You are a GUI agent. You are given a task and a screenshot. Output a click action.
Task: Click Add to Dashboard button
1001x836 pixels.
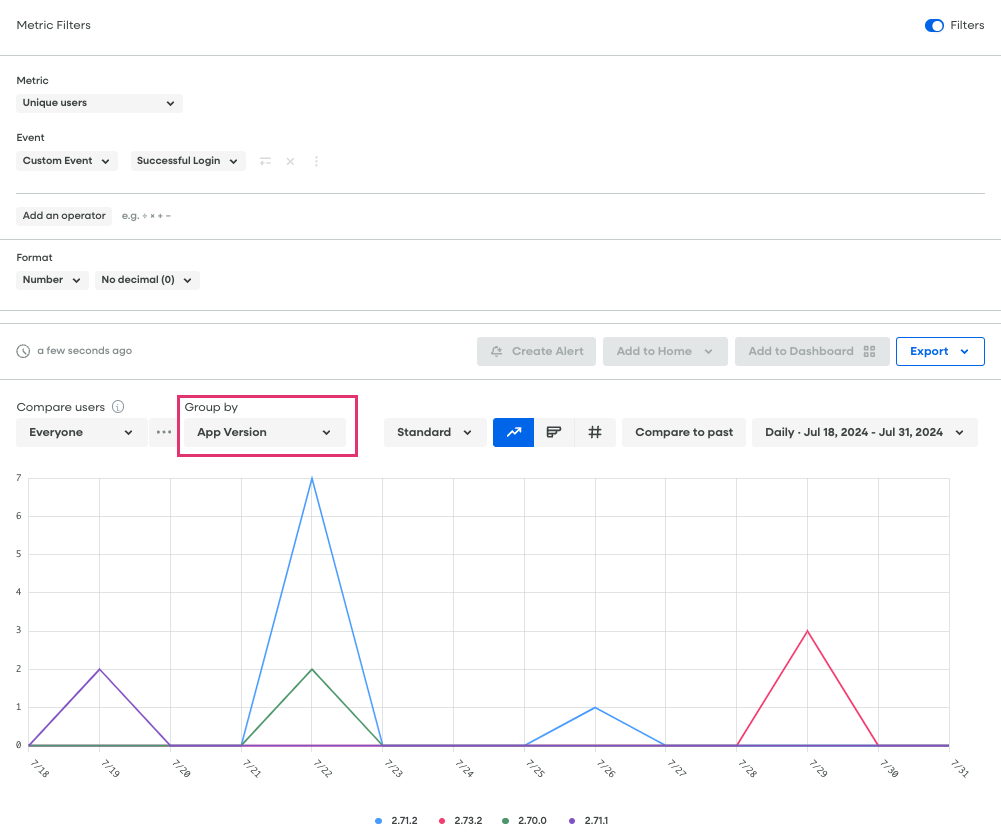(812, 352)
